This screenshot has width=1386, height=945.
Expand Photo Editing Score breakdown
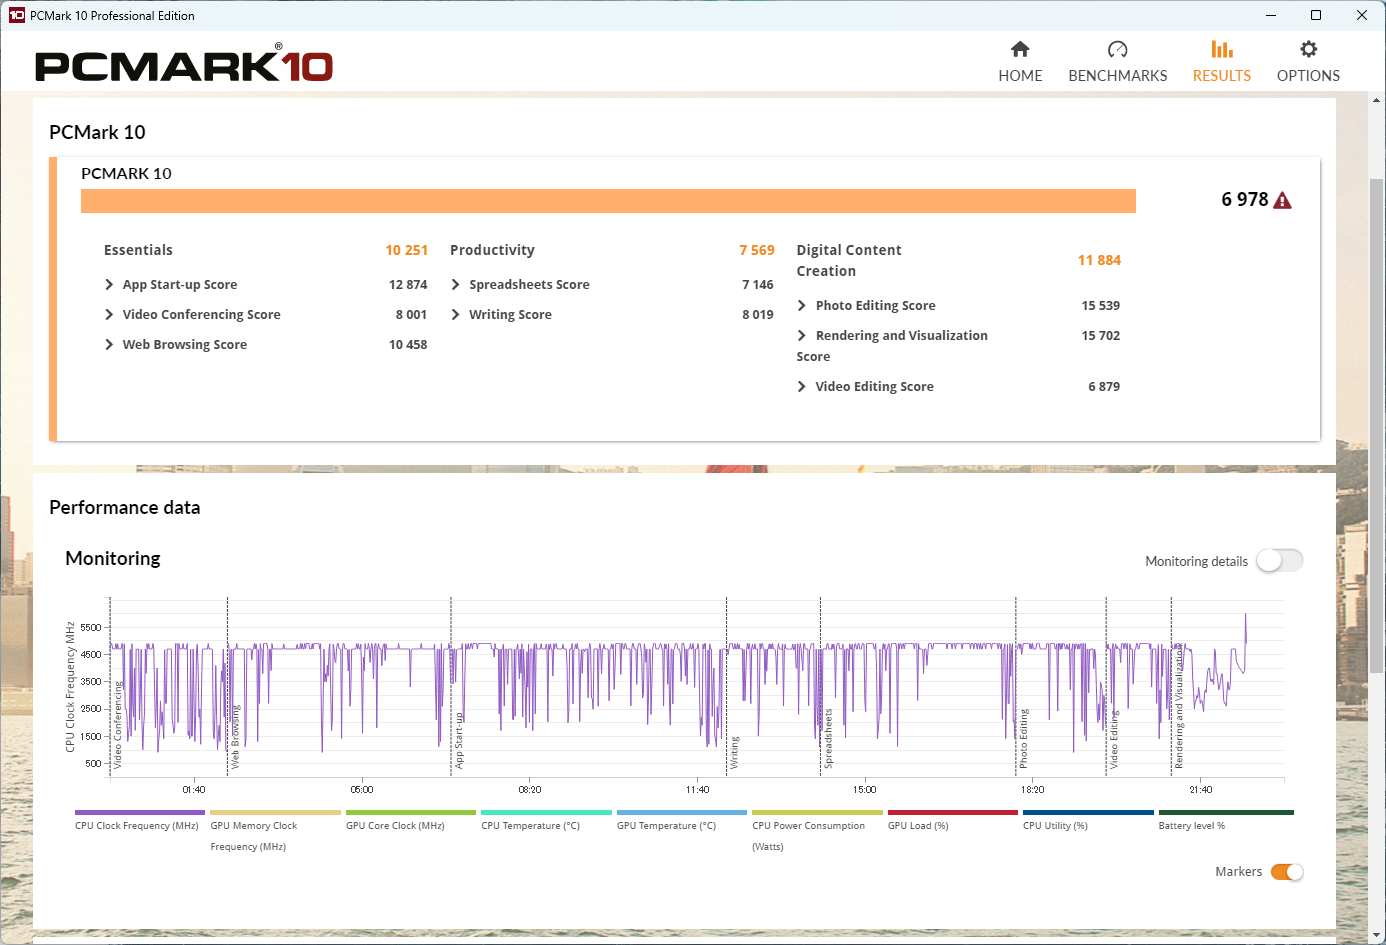802,306
